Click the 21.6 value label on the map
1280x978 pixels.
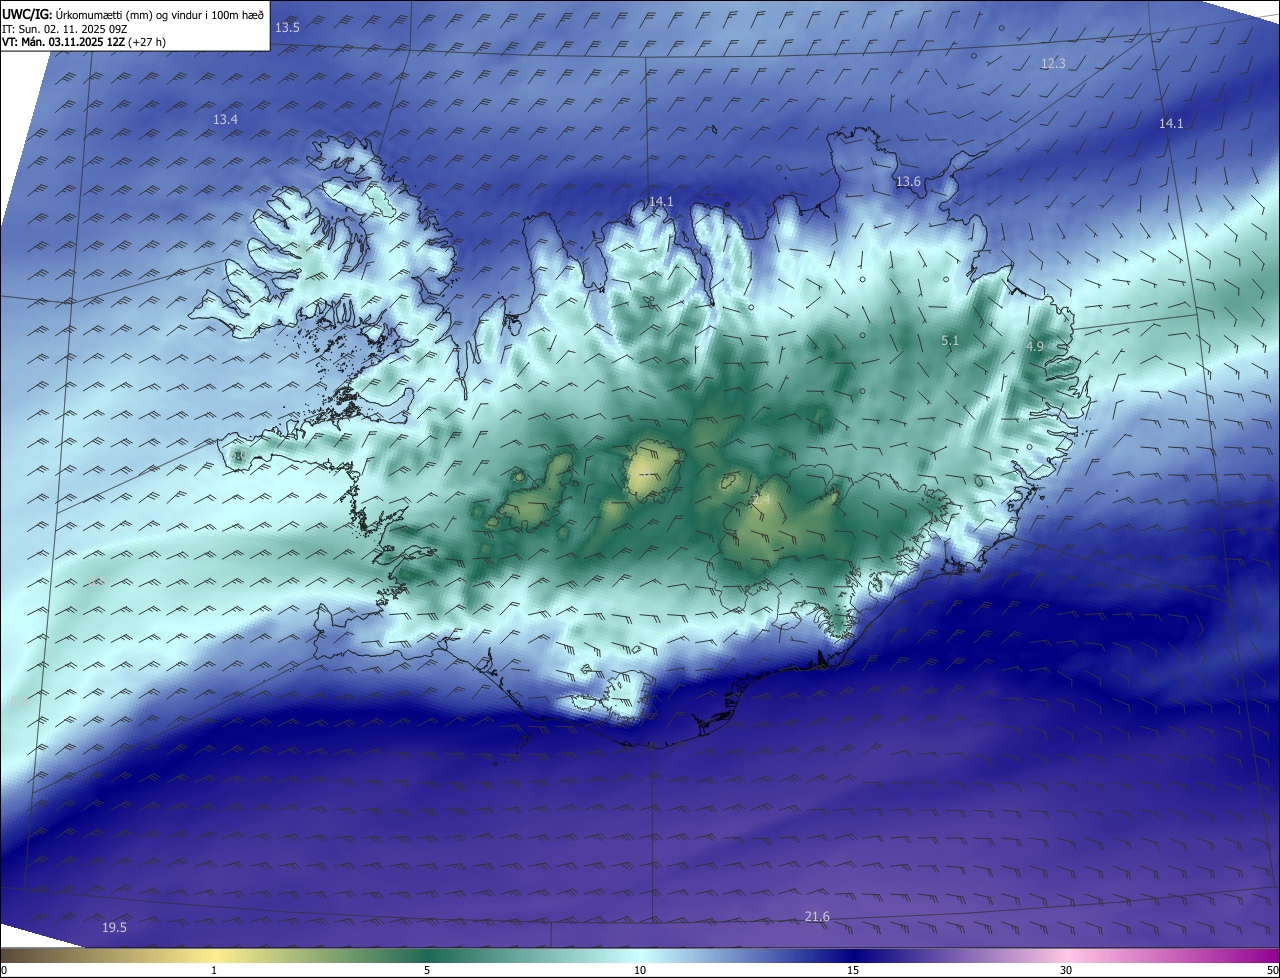pos(817,917)
